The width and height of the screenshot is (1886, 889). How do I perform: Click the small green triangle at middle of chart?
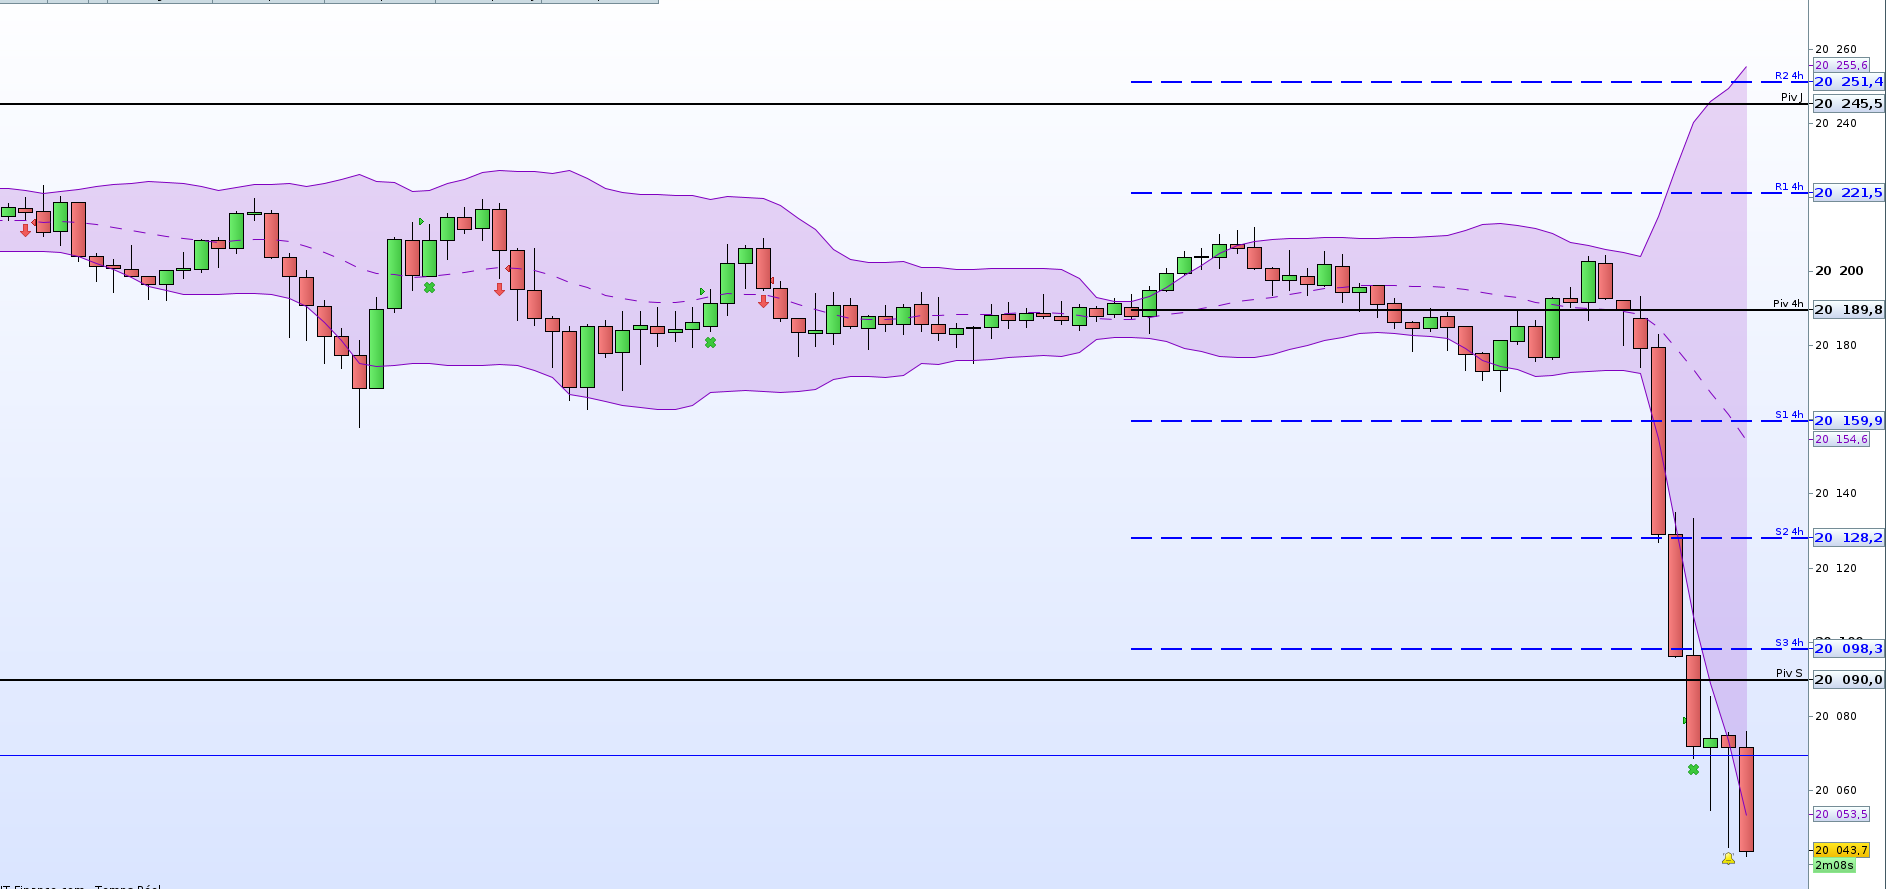pyautogui.click(x=702, y=291)
